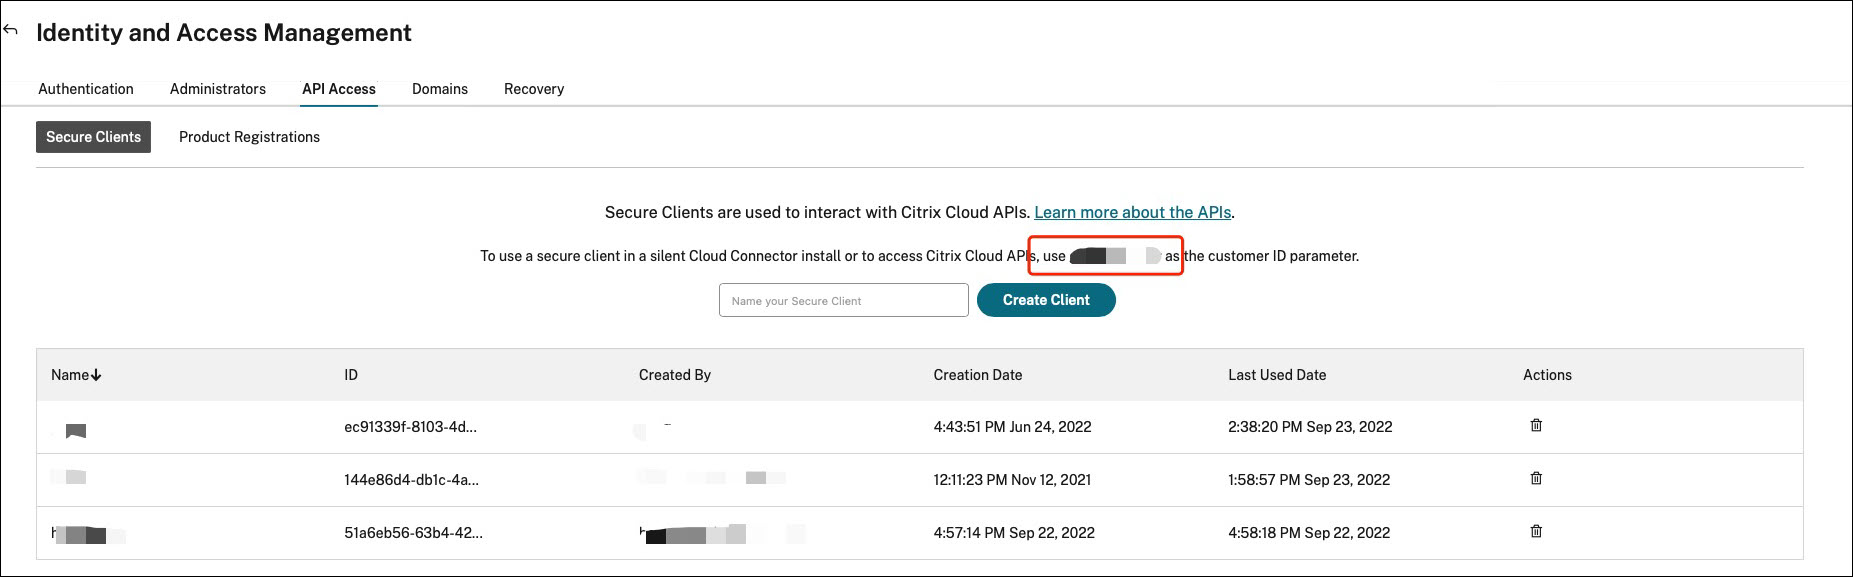Switch to Product Registrations sub-tab
Screen dimensions: 1853x577
tap(249, 137)
